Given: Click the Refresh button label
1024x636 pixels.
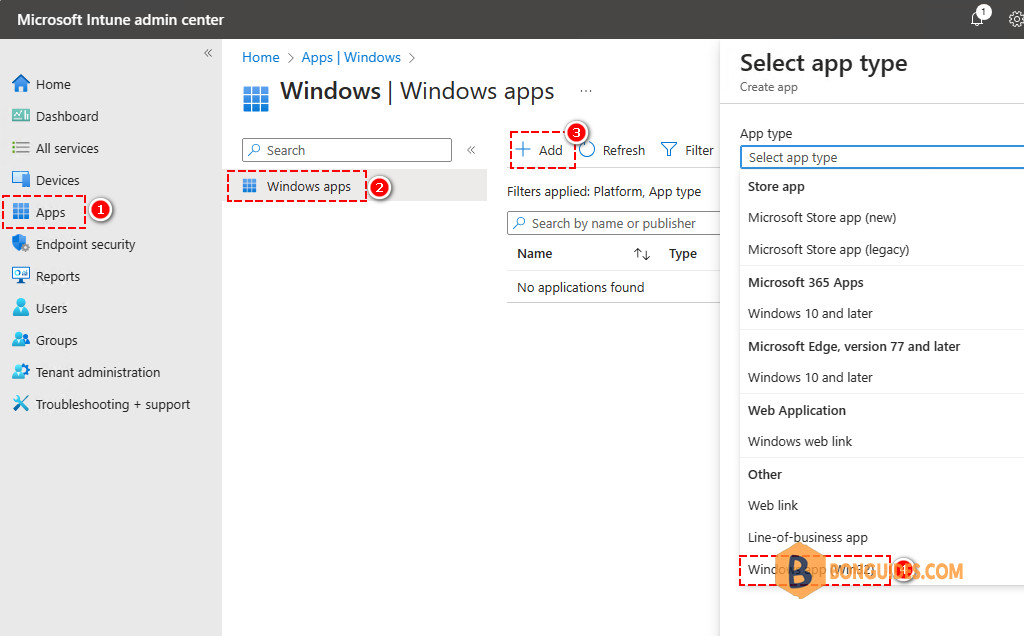Looking at the screenshot, I should click(x=624, y=150).
